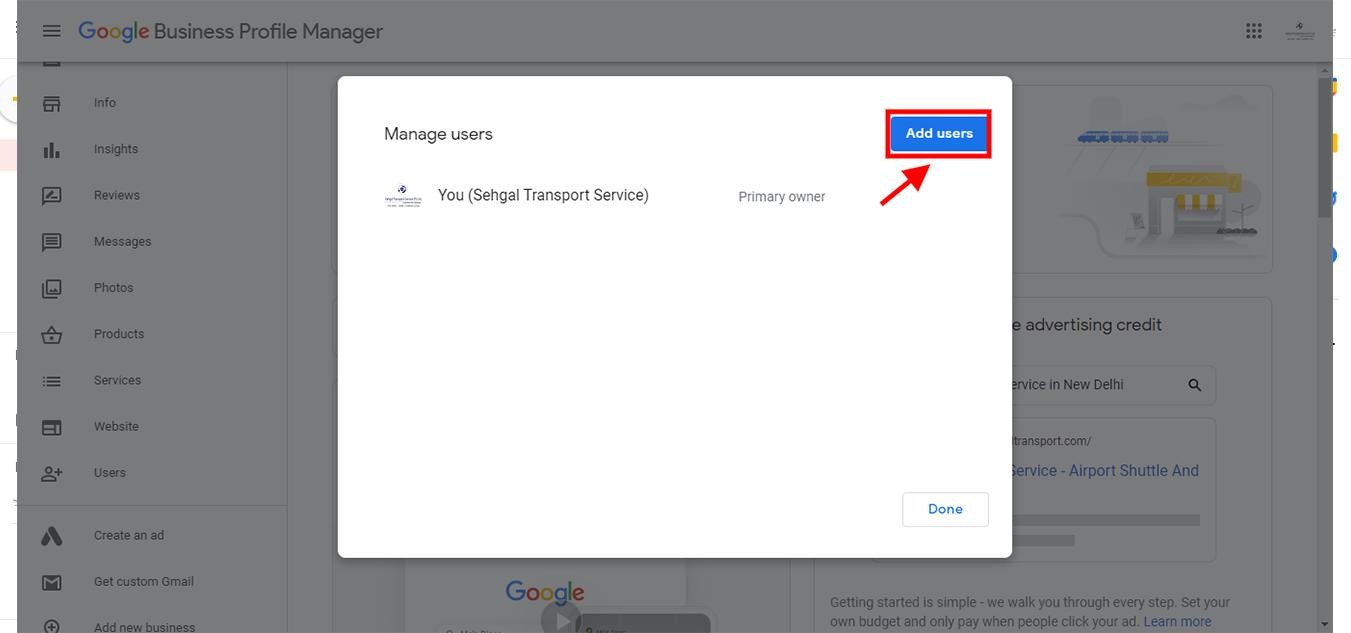Click the Learn more link
This screenshot has width=1351, height=633.
pyautogui.click(x=1177, y=621)
